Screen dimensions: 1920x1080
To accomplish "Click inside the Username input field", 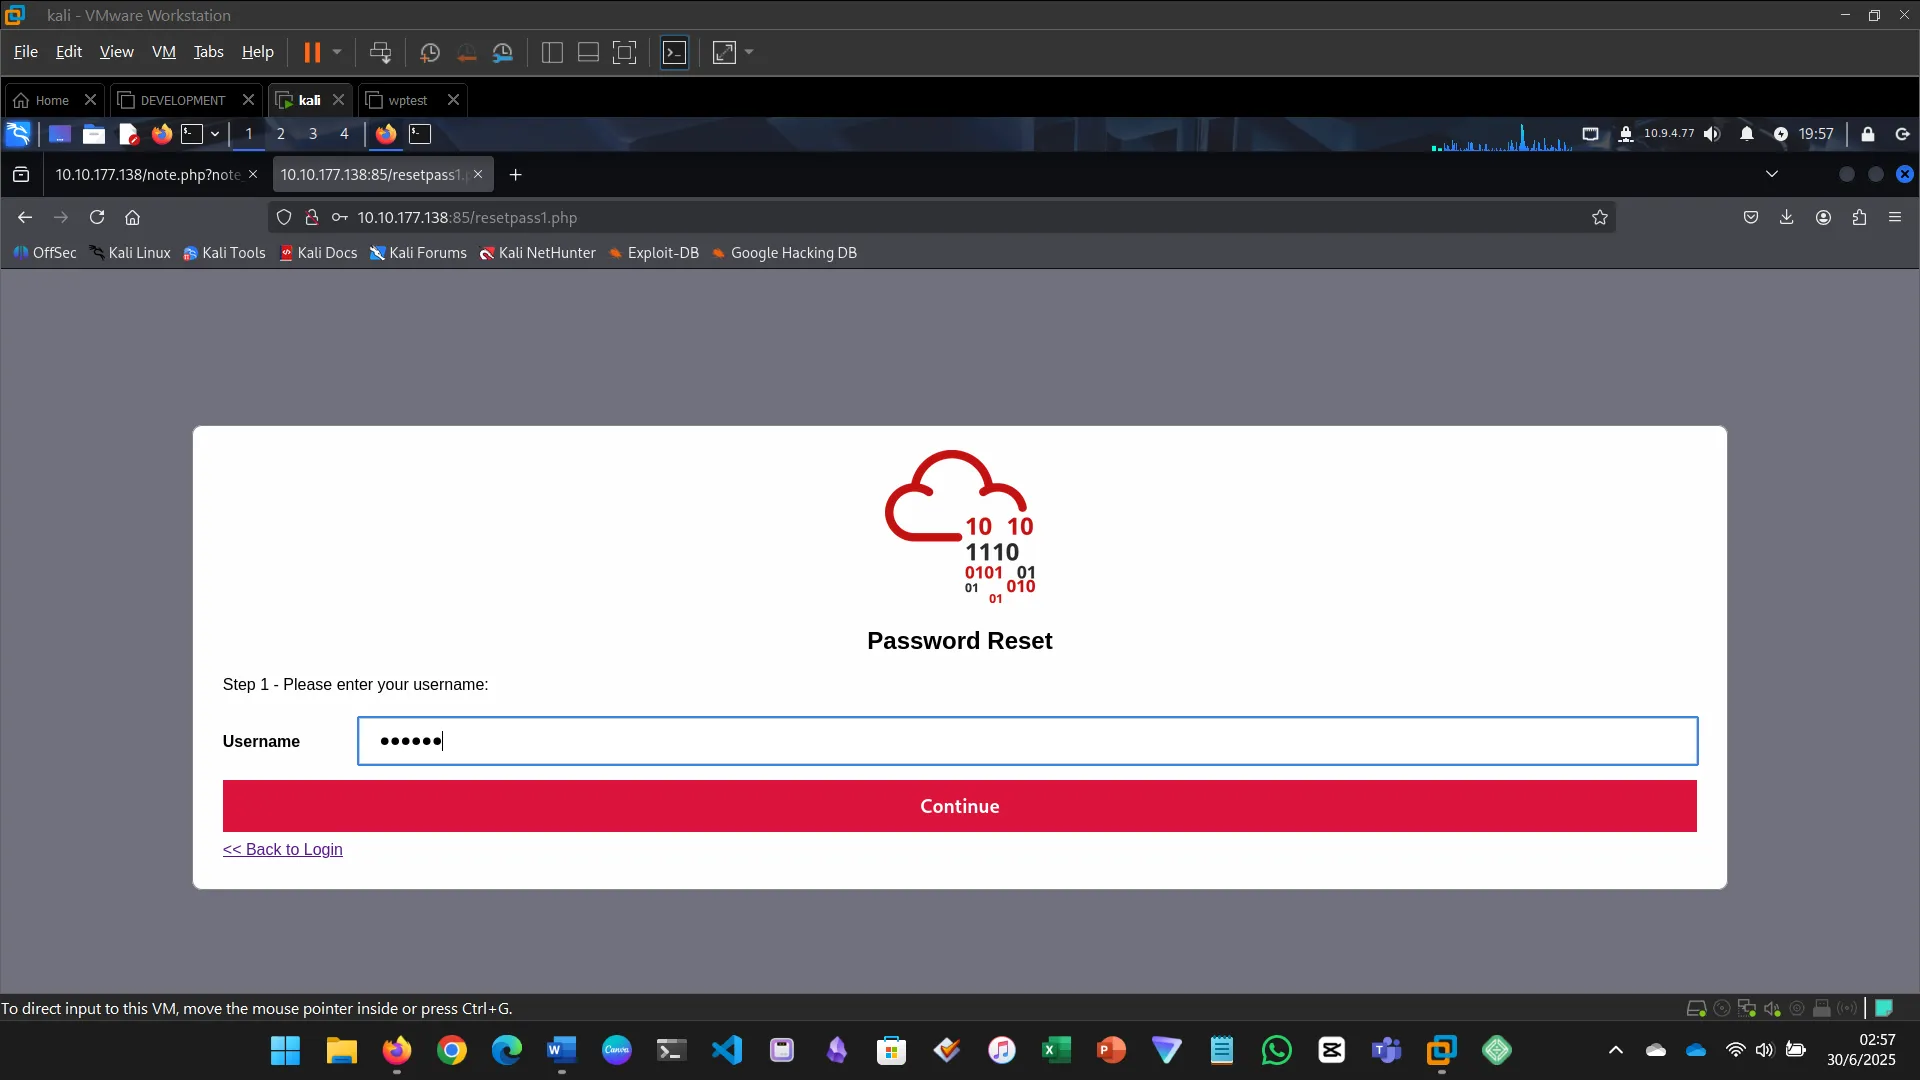I will tap(1027, 741).
